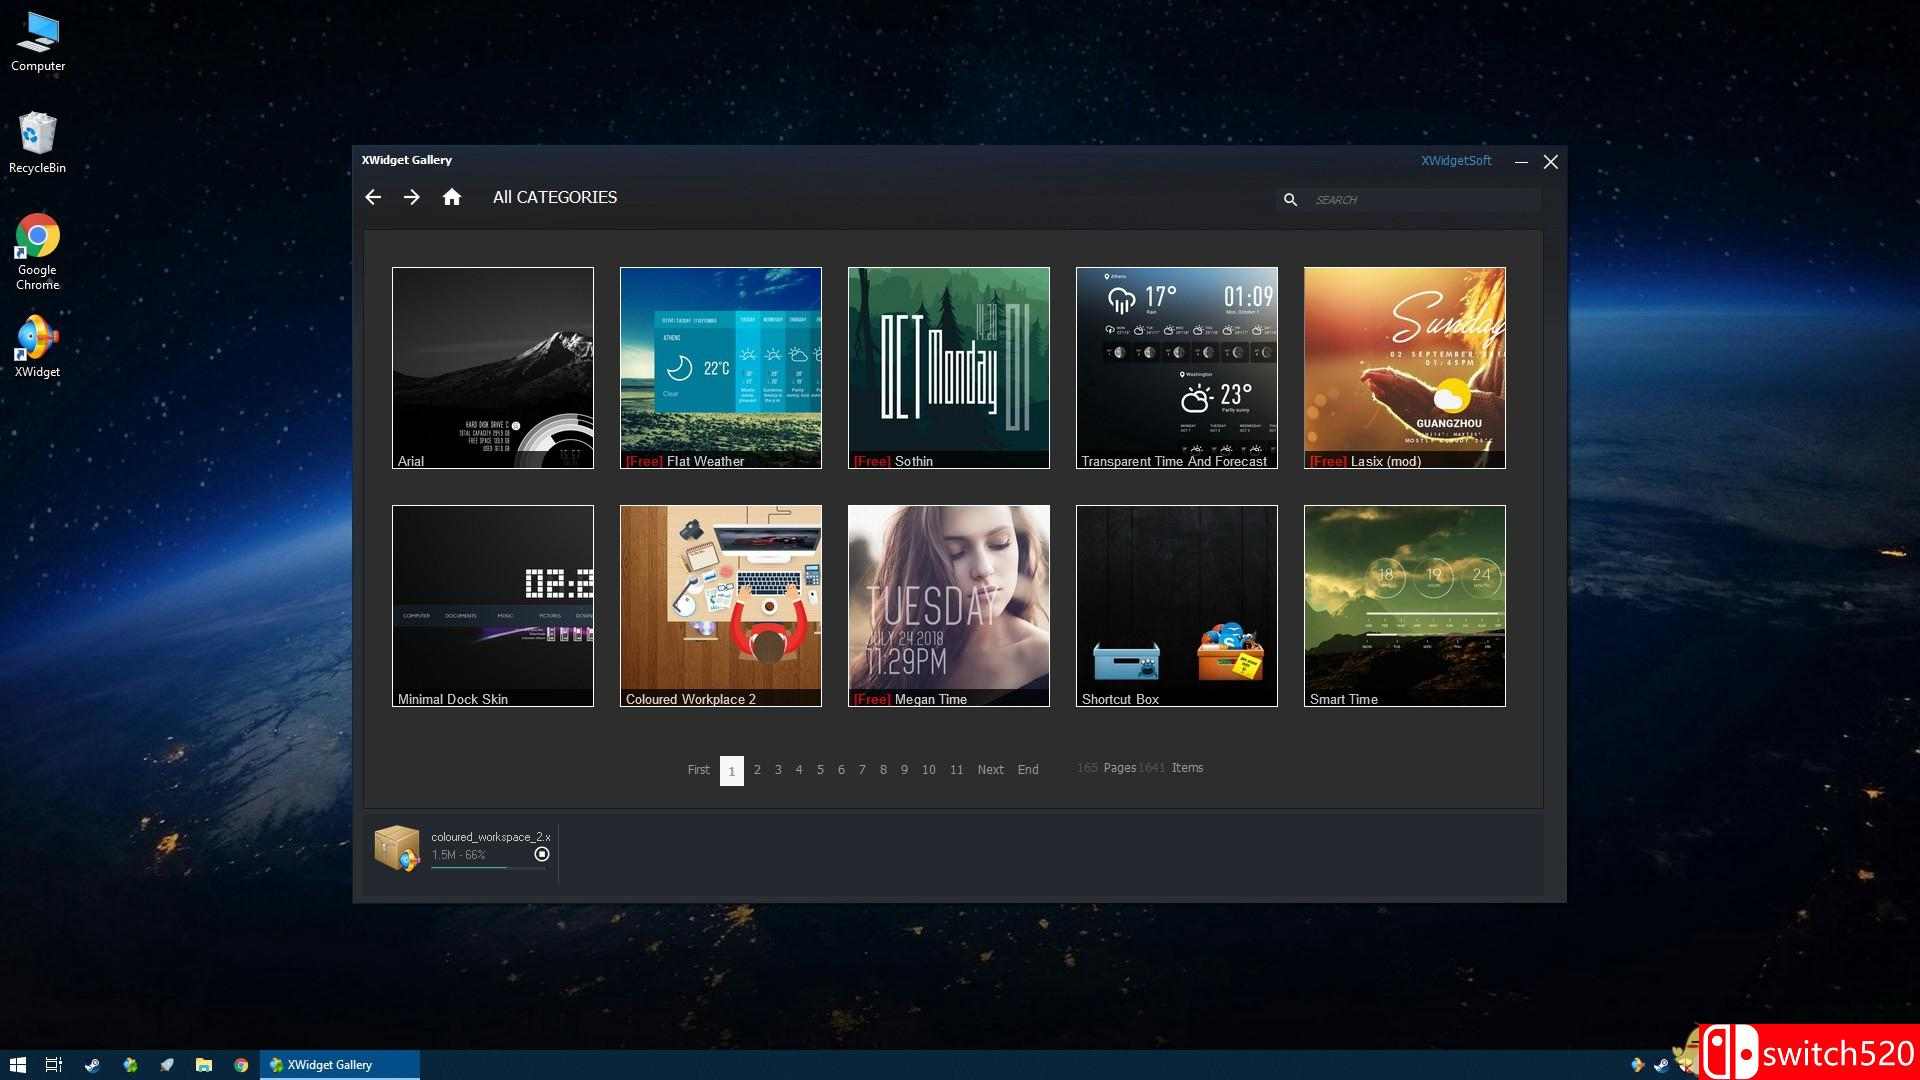
Task: Click into the SEARCH field
Action: coord(1425,200)
